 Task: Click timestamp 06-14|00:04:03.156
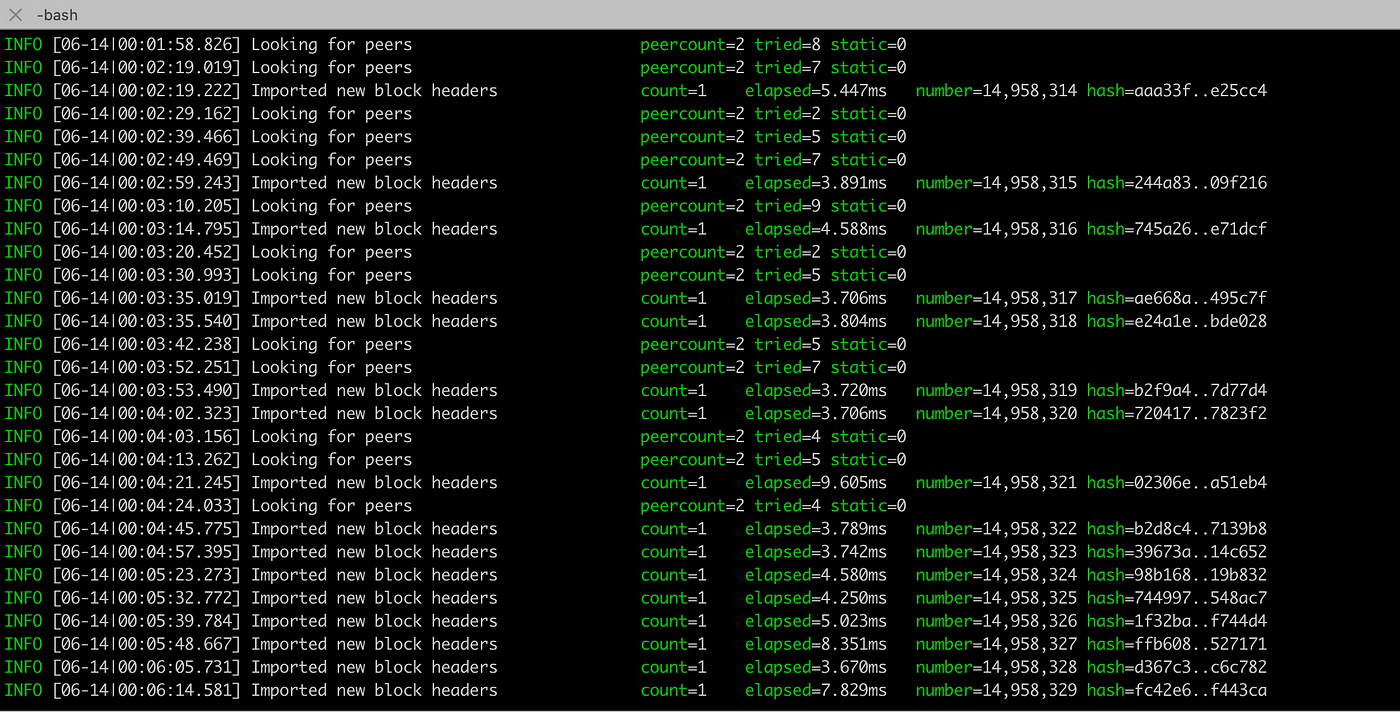click(x=146, y=436)
